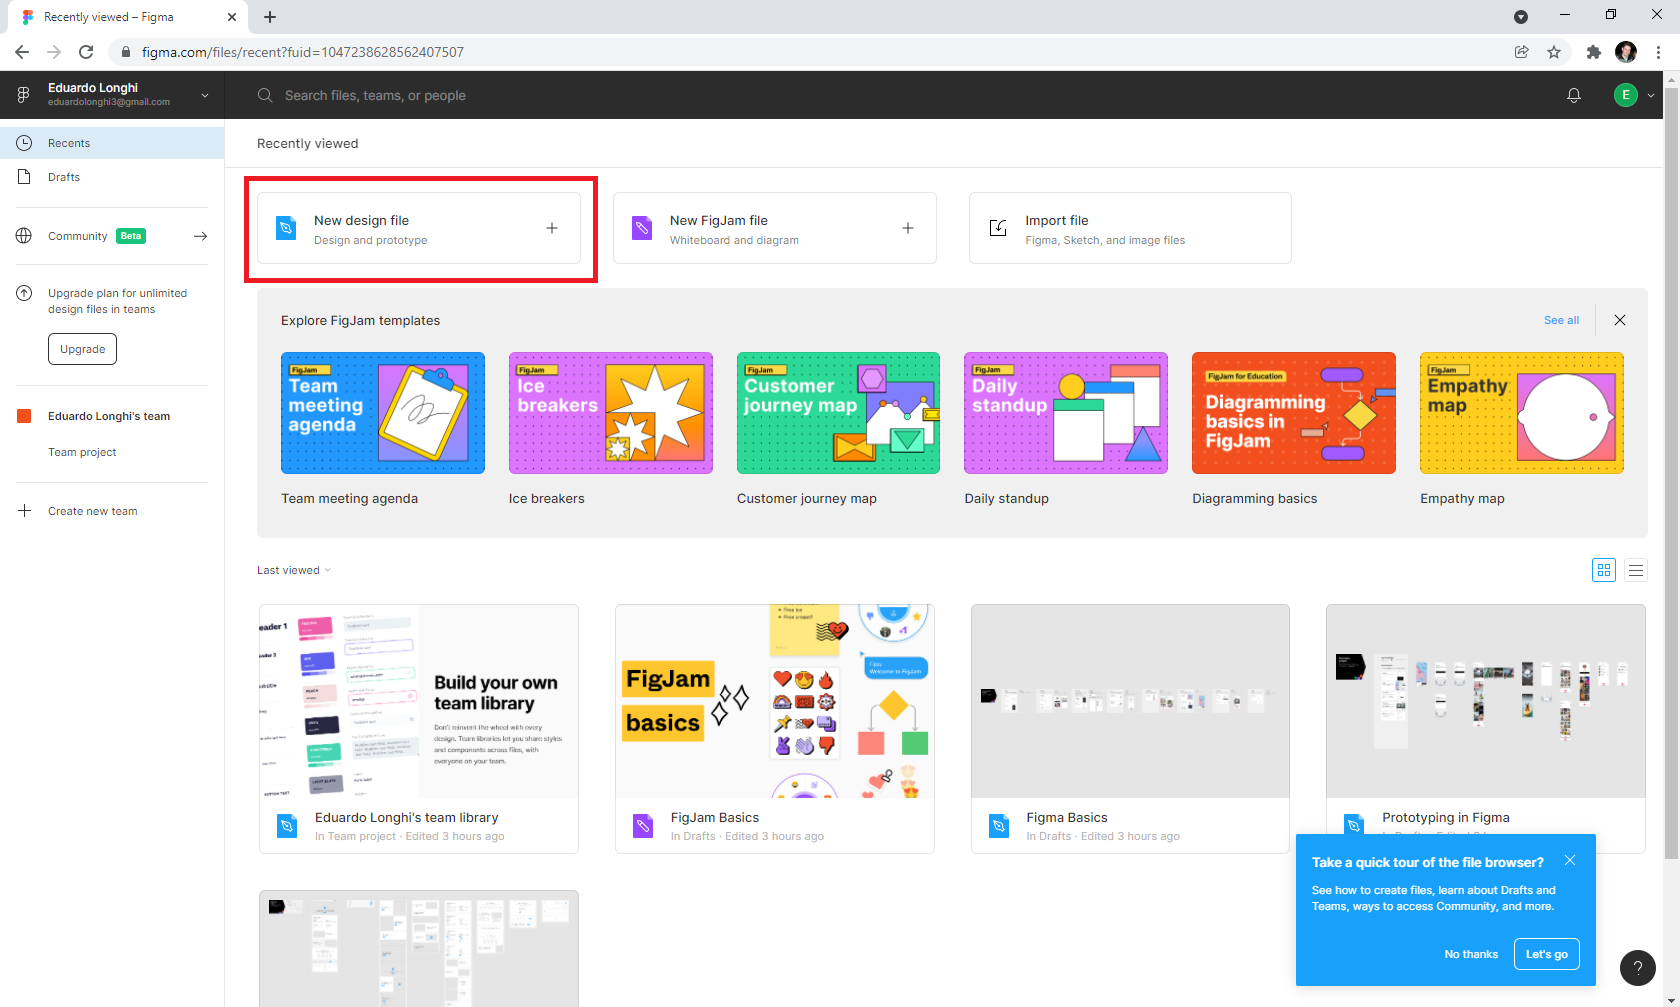Close the Explore FigJam templates section
The width and height of the screenshot is (1680, 1007).
click(1620, 320)
